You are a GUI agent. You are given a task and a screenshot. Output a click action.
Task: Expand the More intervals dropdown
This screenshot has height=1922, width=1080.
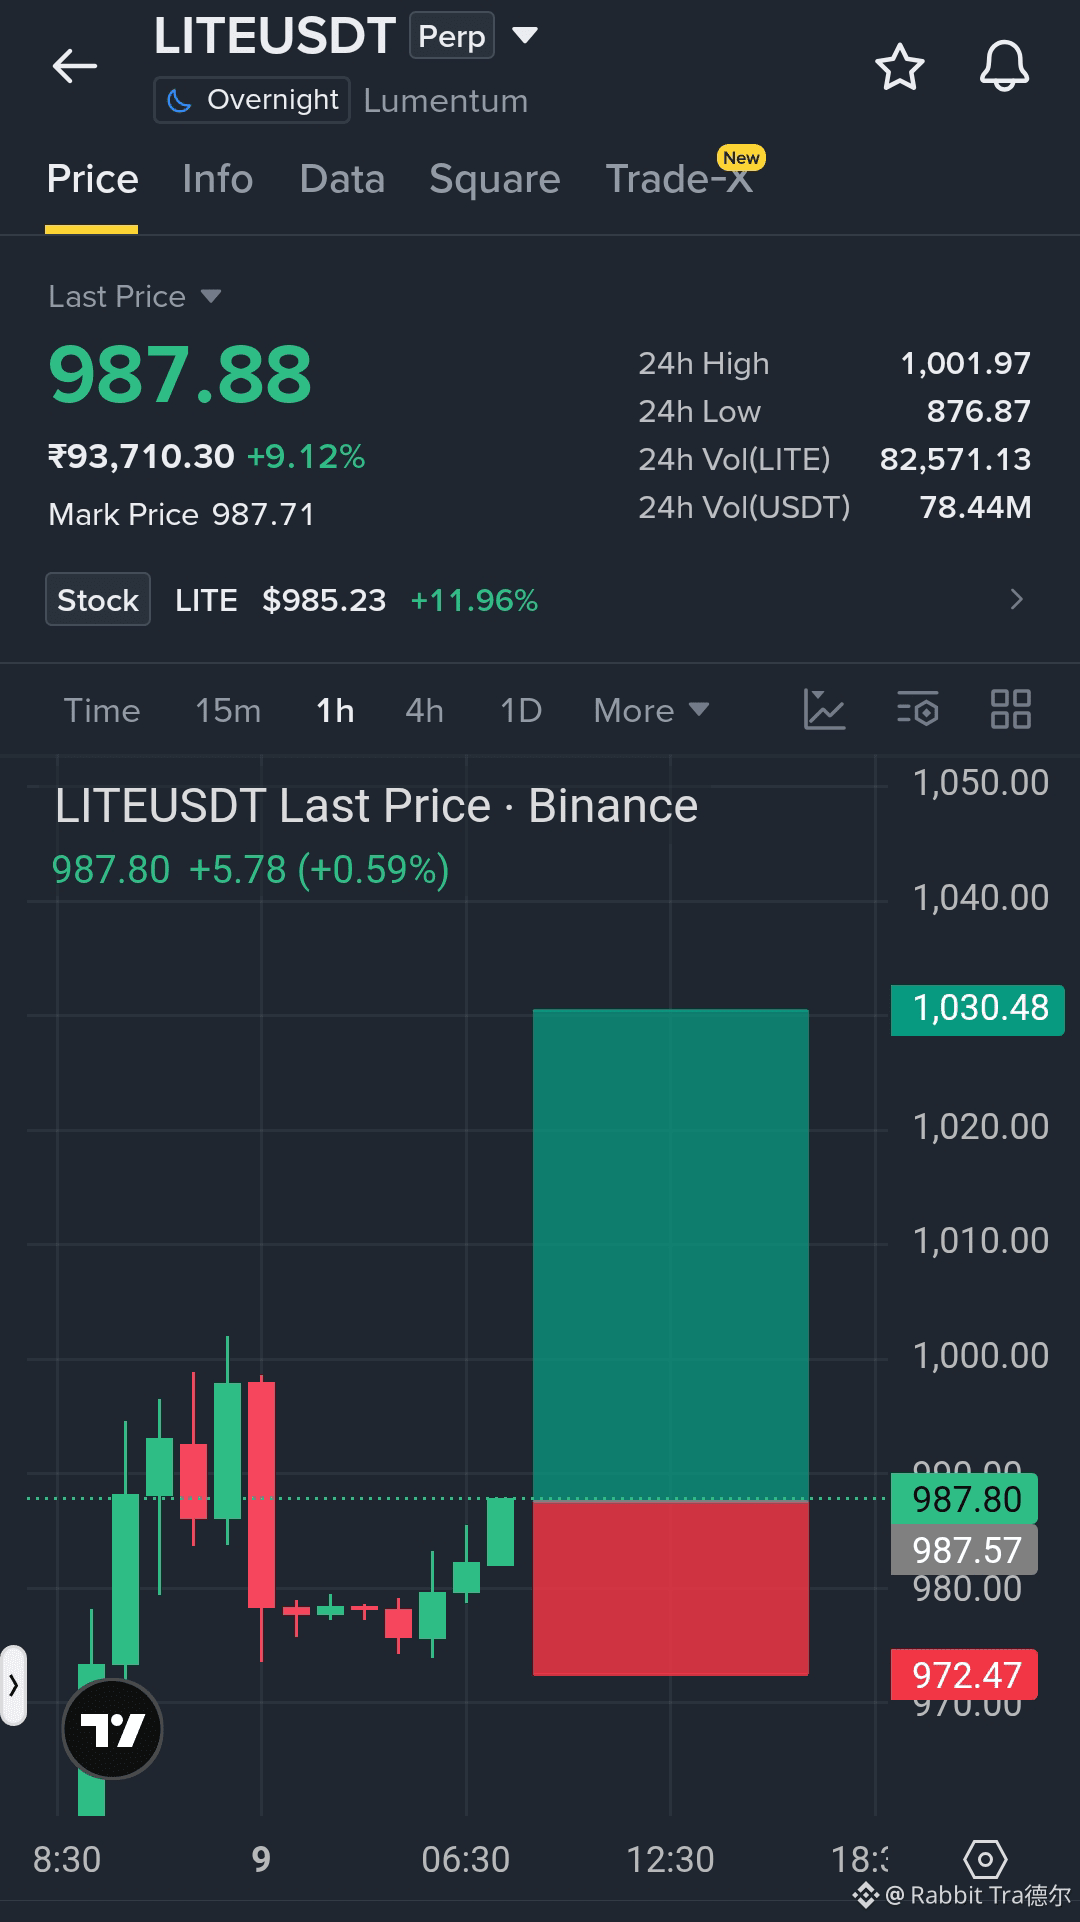[x=651, y=711]
